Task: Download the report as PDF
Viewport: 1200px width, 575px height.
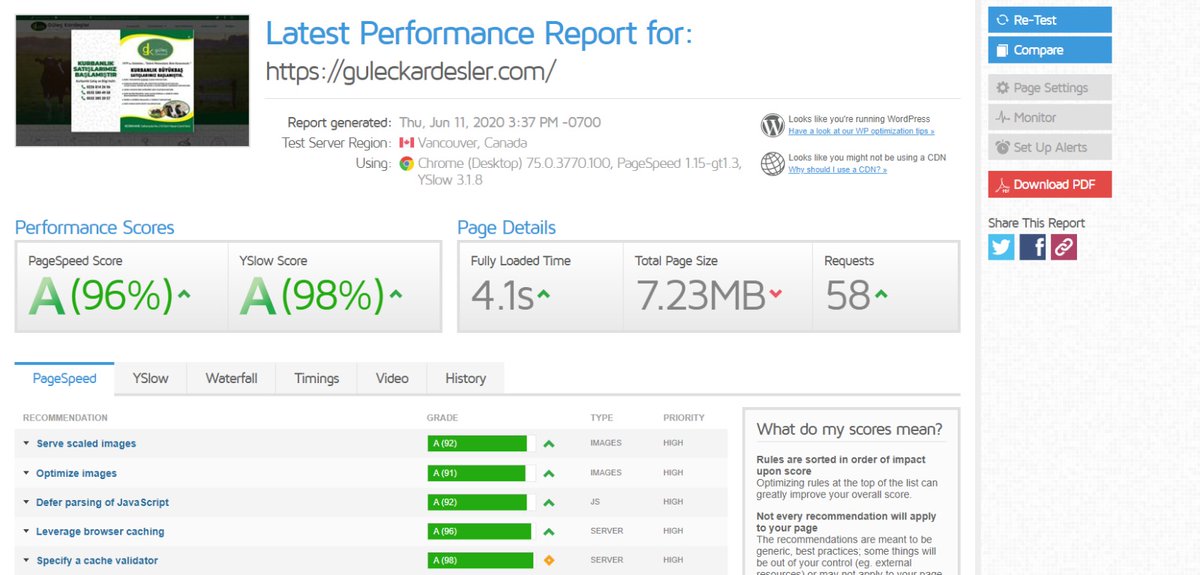Action: coord(1050,184)
